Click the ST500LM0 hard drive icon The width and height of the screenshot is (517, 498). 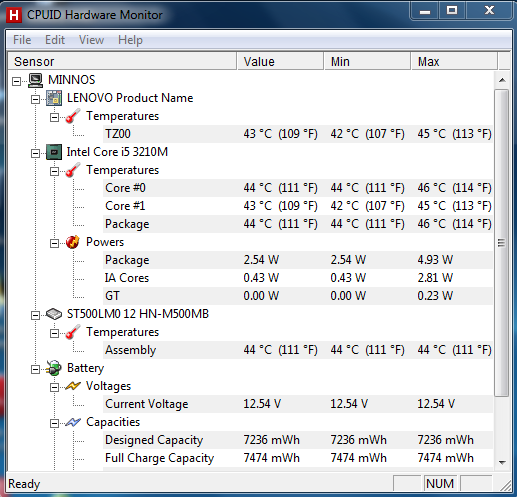pos(54,314)
